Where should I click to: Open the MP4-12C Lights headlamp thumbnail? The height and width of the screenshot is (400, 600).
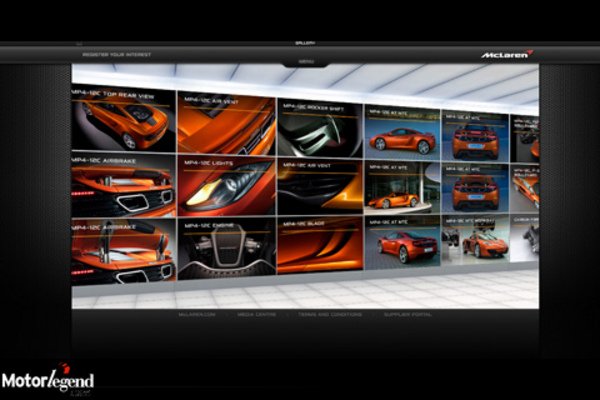tap(226, 186)
